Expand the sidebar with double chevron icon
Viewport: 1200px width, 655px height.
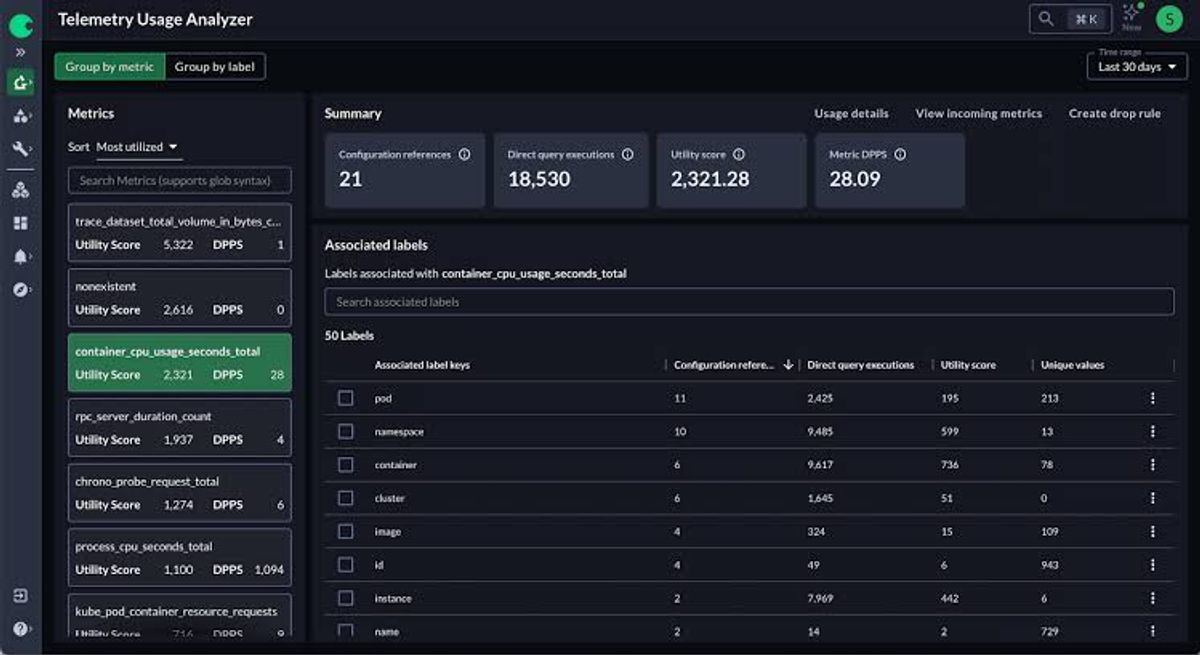pyautogui.click(x=20, y=51)
